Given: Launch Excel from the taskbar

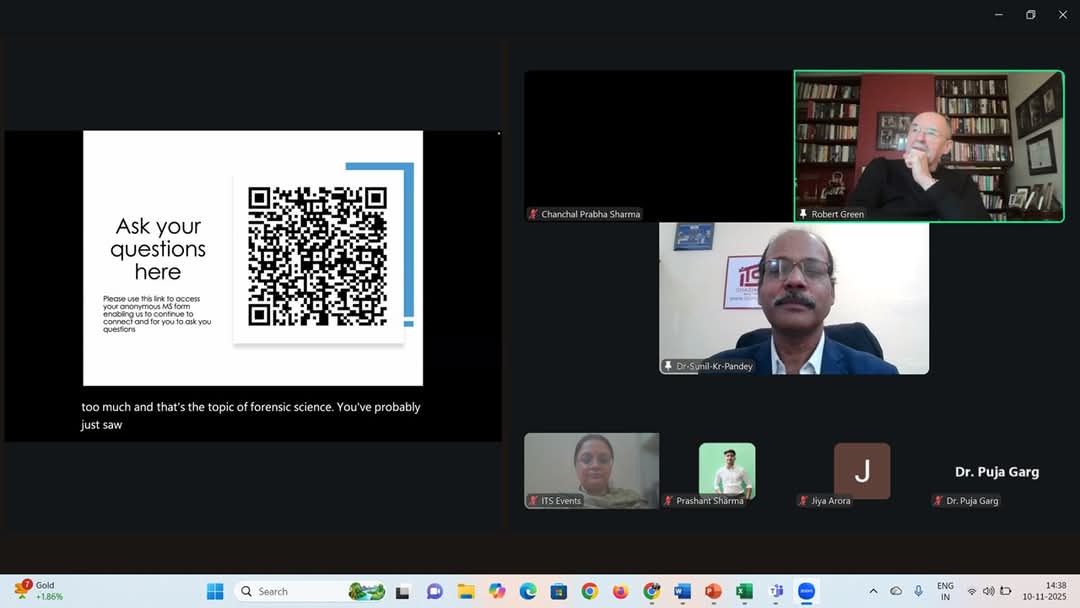Looking at the screenshot, I should point(744,591).
